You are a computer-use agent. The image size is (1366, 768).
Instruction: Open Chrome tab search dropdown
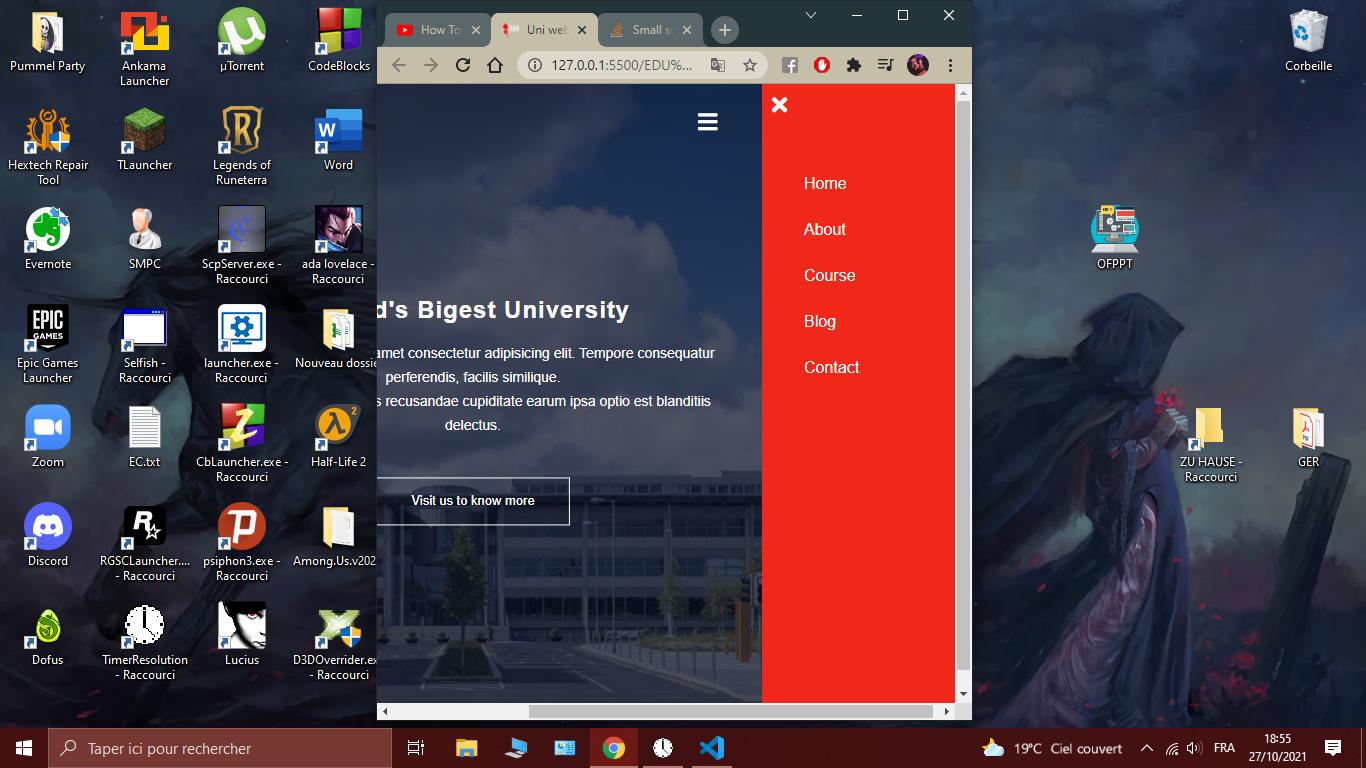click(x=811, y=15)
